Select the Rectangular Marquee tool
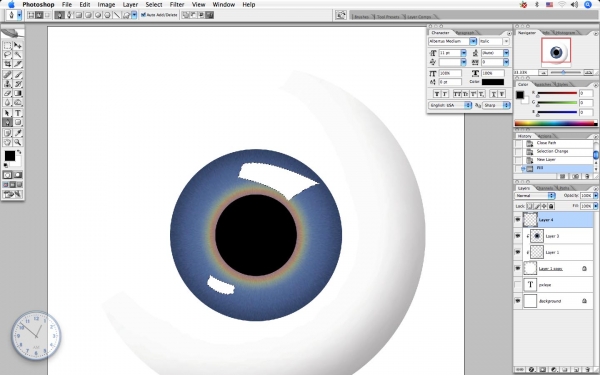 tap(7, 46)
